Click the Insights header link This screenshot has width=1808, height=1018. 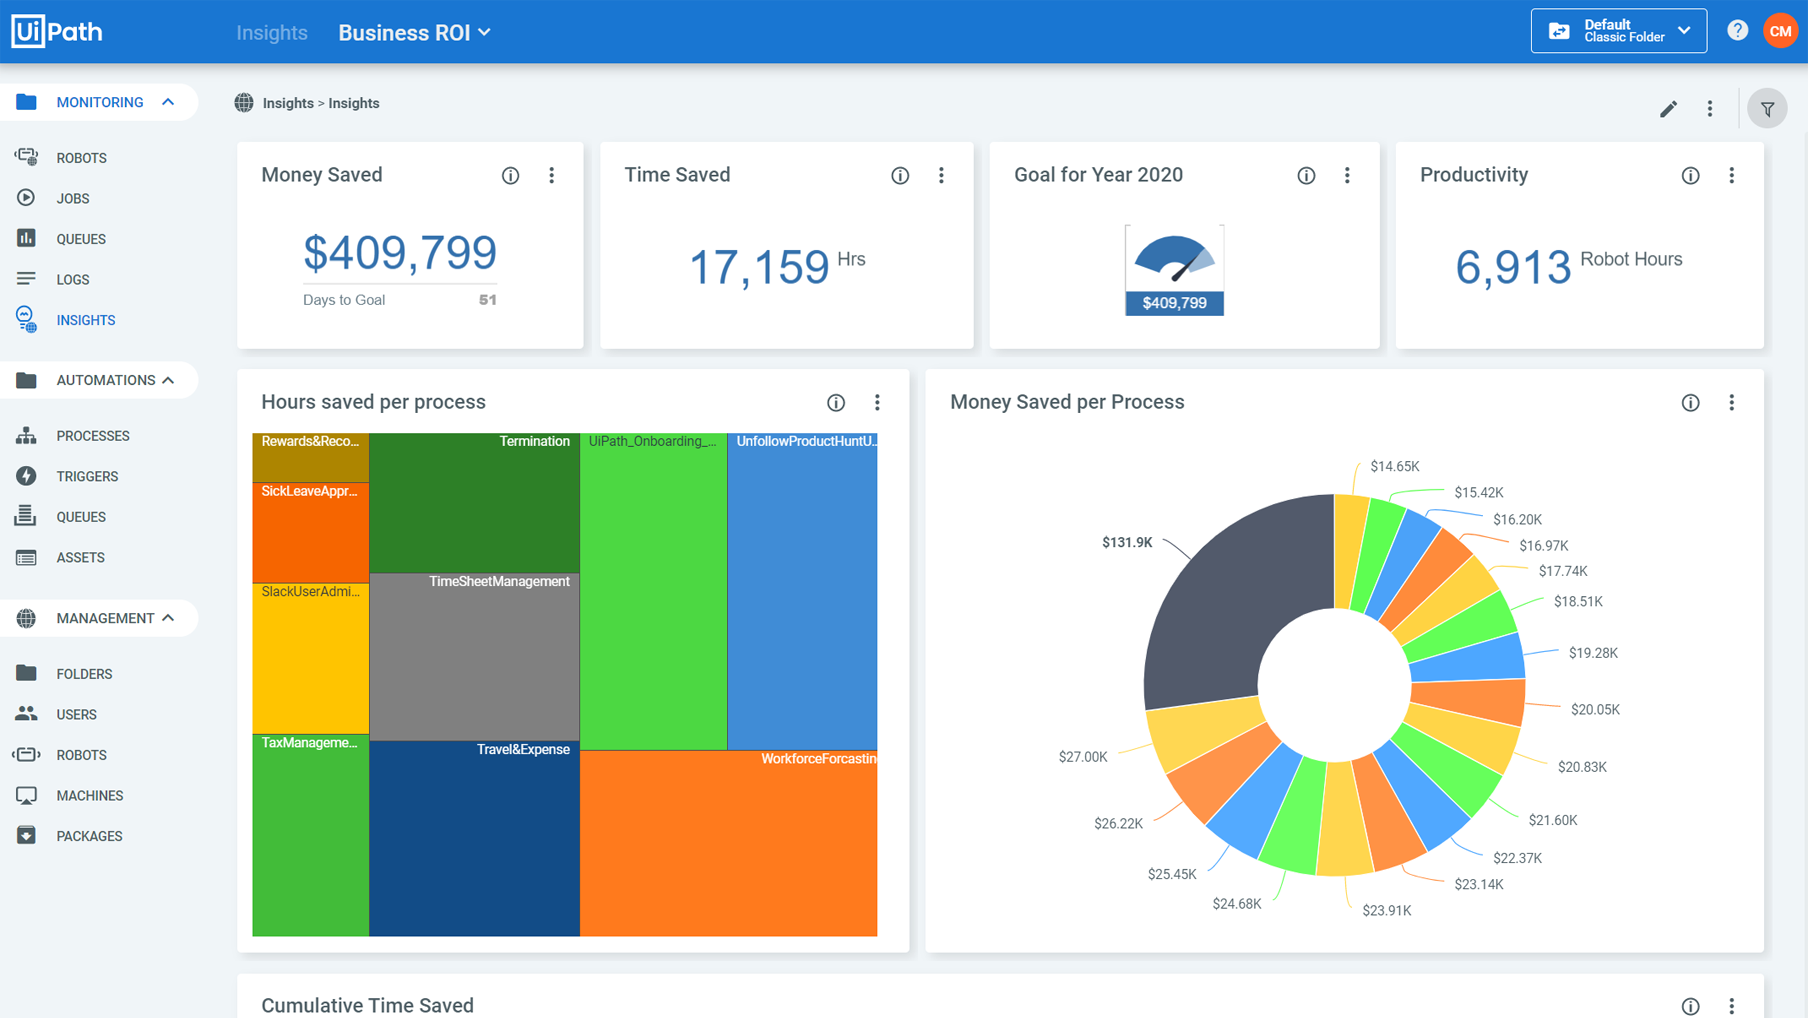point(271,33)
